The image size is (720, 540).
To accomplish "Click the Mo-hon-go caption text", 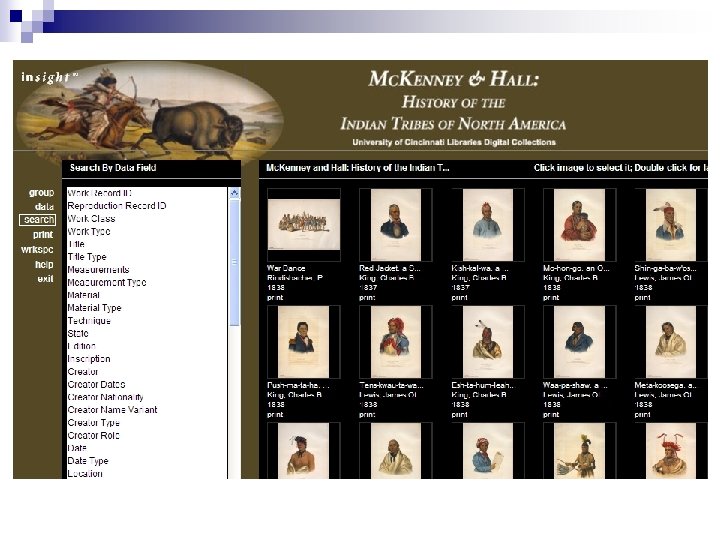I will [576, 268].
